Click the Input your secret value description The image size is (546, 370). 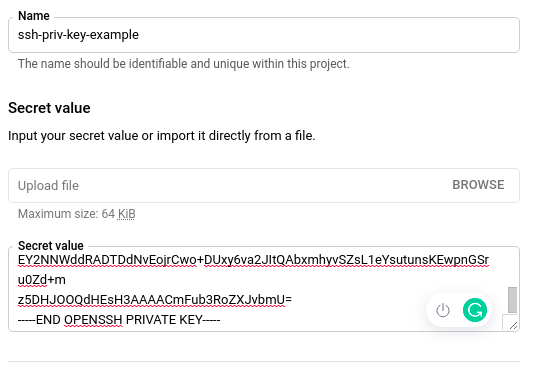pyautogui.click(x=162, y=136)
